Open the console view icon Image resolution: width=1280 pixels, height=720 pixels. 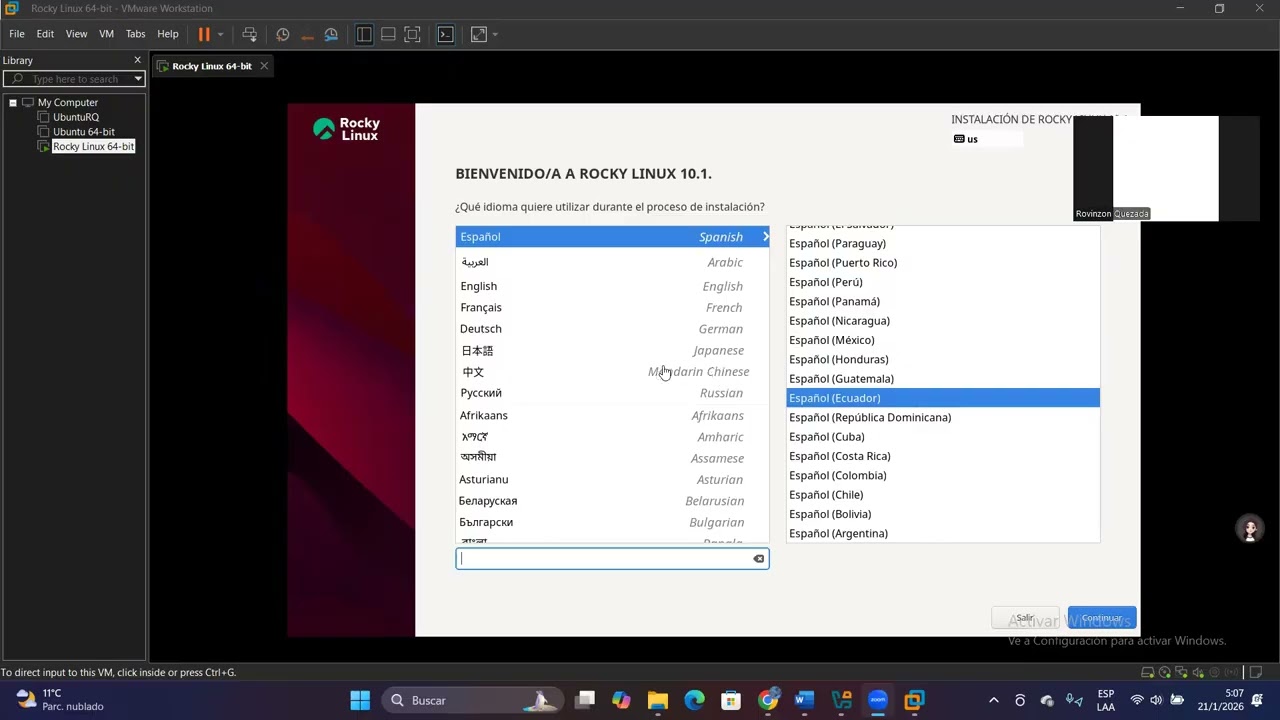pyautogui.click(x=446, y=34)
